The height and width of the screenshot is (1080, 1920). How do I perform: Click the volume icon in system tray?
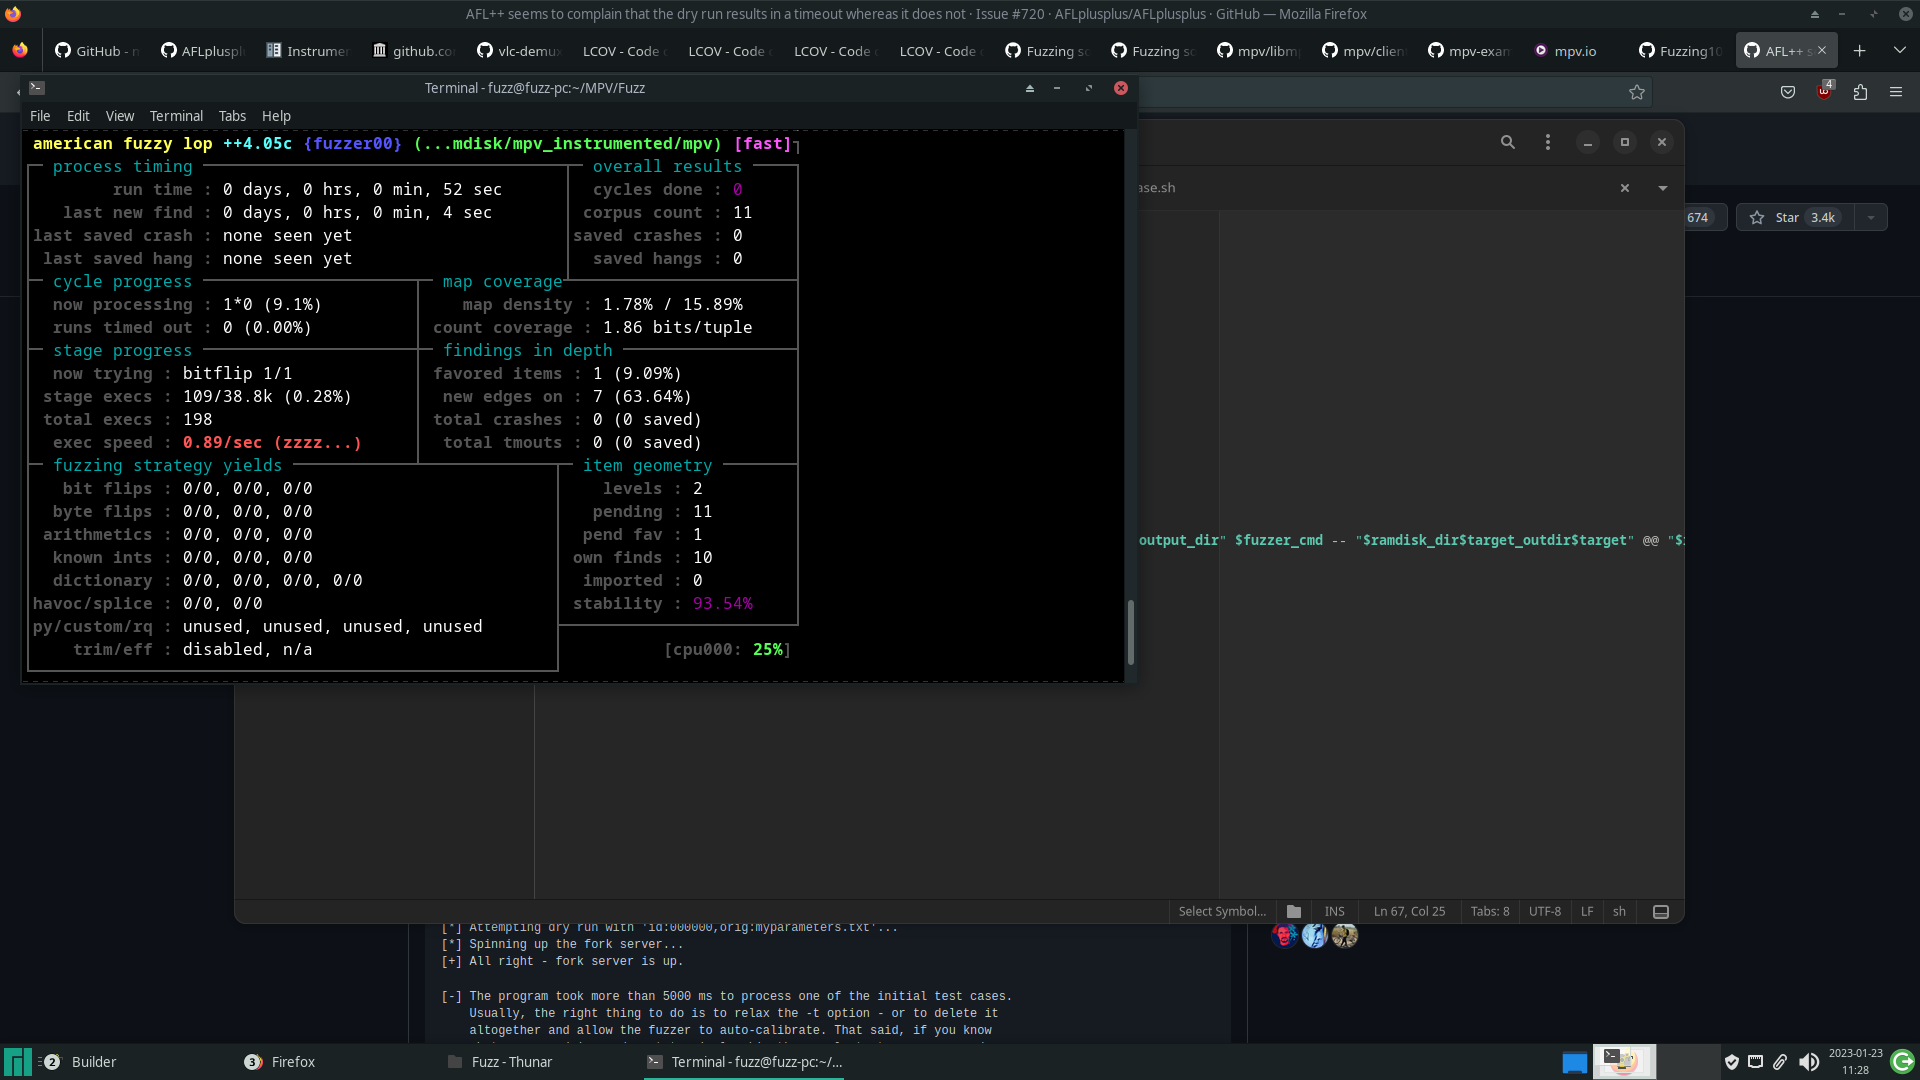coord(1808,1062)
